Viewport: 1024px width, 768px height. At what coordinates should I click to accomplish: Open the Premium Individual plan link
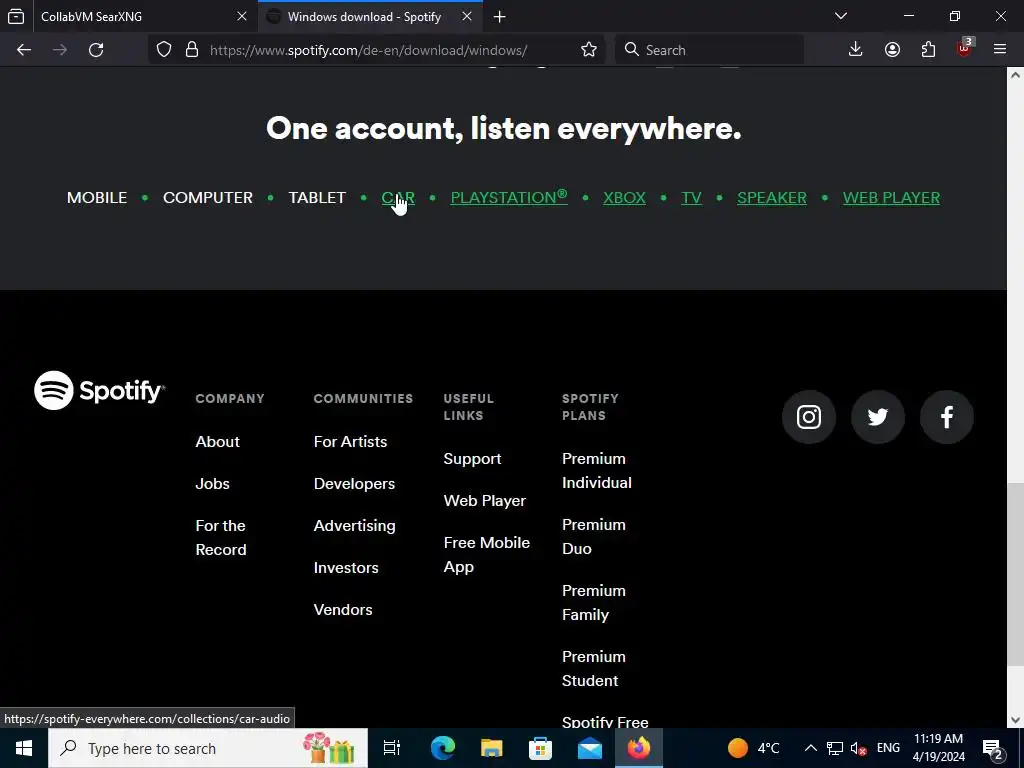coord(596,470)
